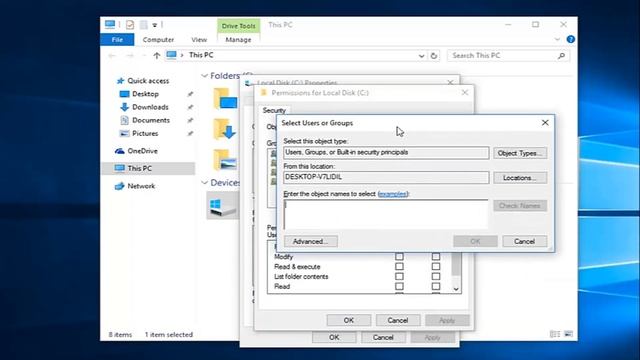Click the Advanced button in Select Users dialog
640x360 pixels.
pyautogui.click(x=311, y=241)
